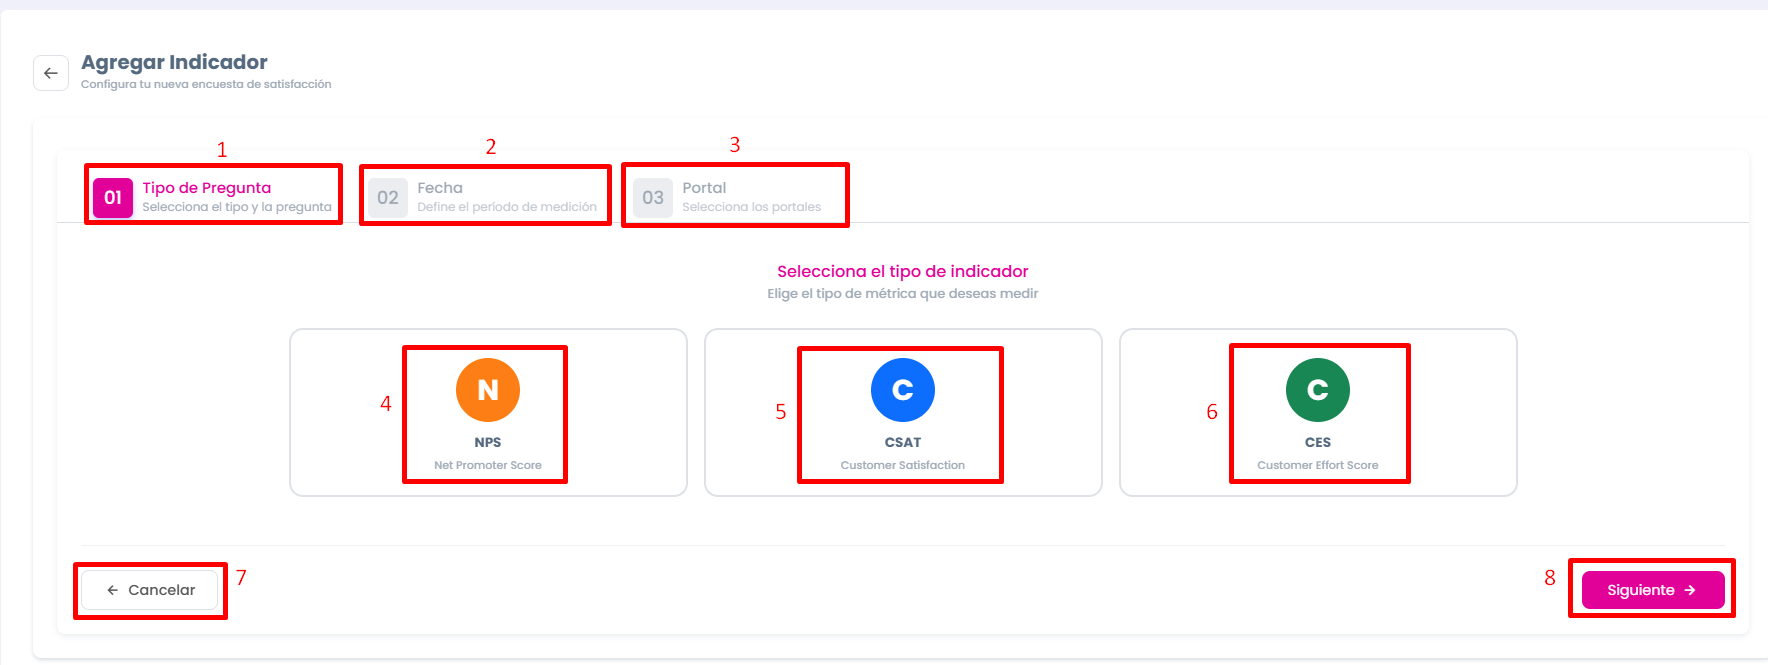The height and width of the screenshot is (665, 1768).
Task: Click the arrow inside the Siguiente button
Action: click(1690, 590)
